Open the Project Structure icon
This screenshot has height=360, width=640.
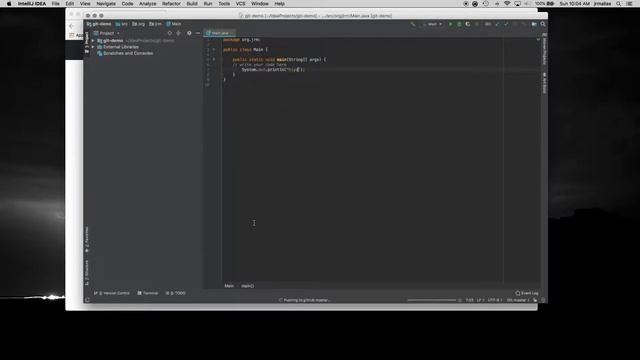(x=534, y=24)
